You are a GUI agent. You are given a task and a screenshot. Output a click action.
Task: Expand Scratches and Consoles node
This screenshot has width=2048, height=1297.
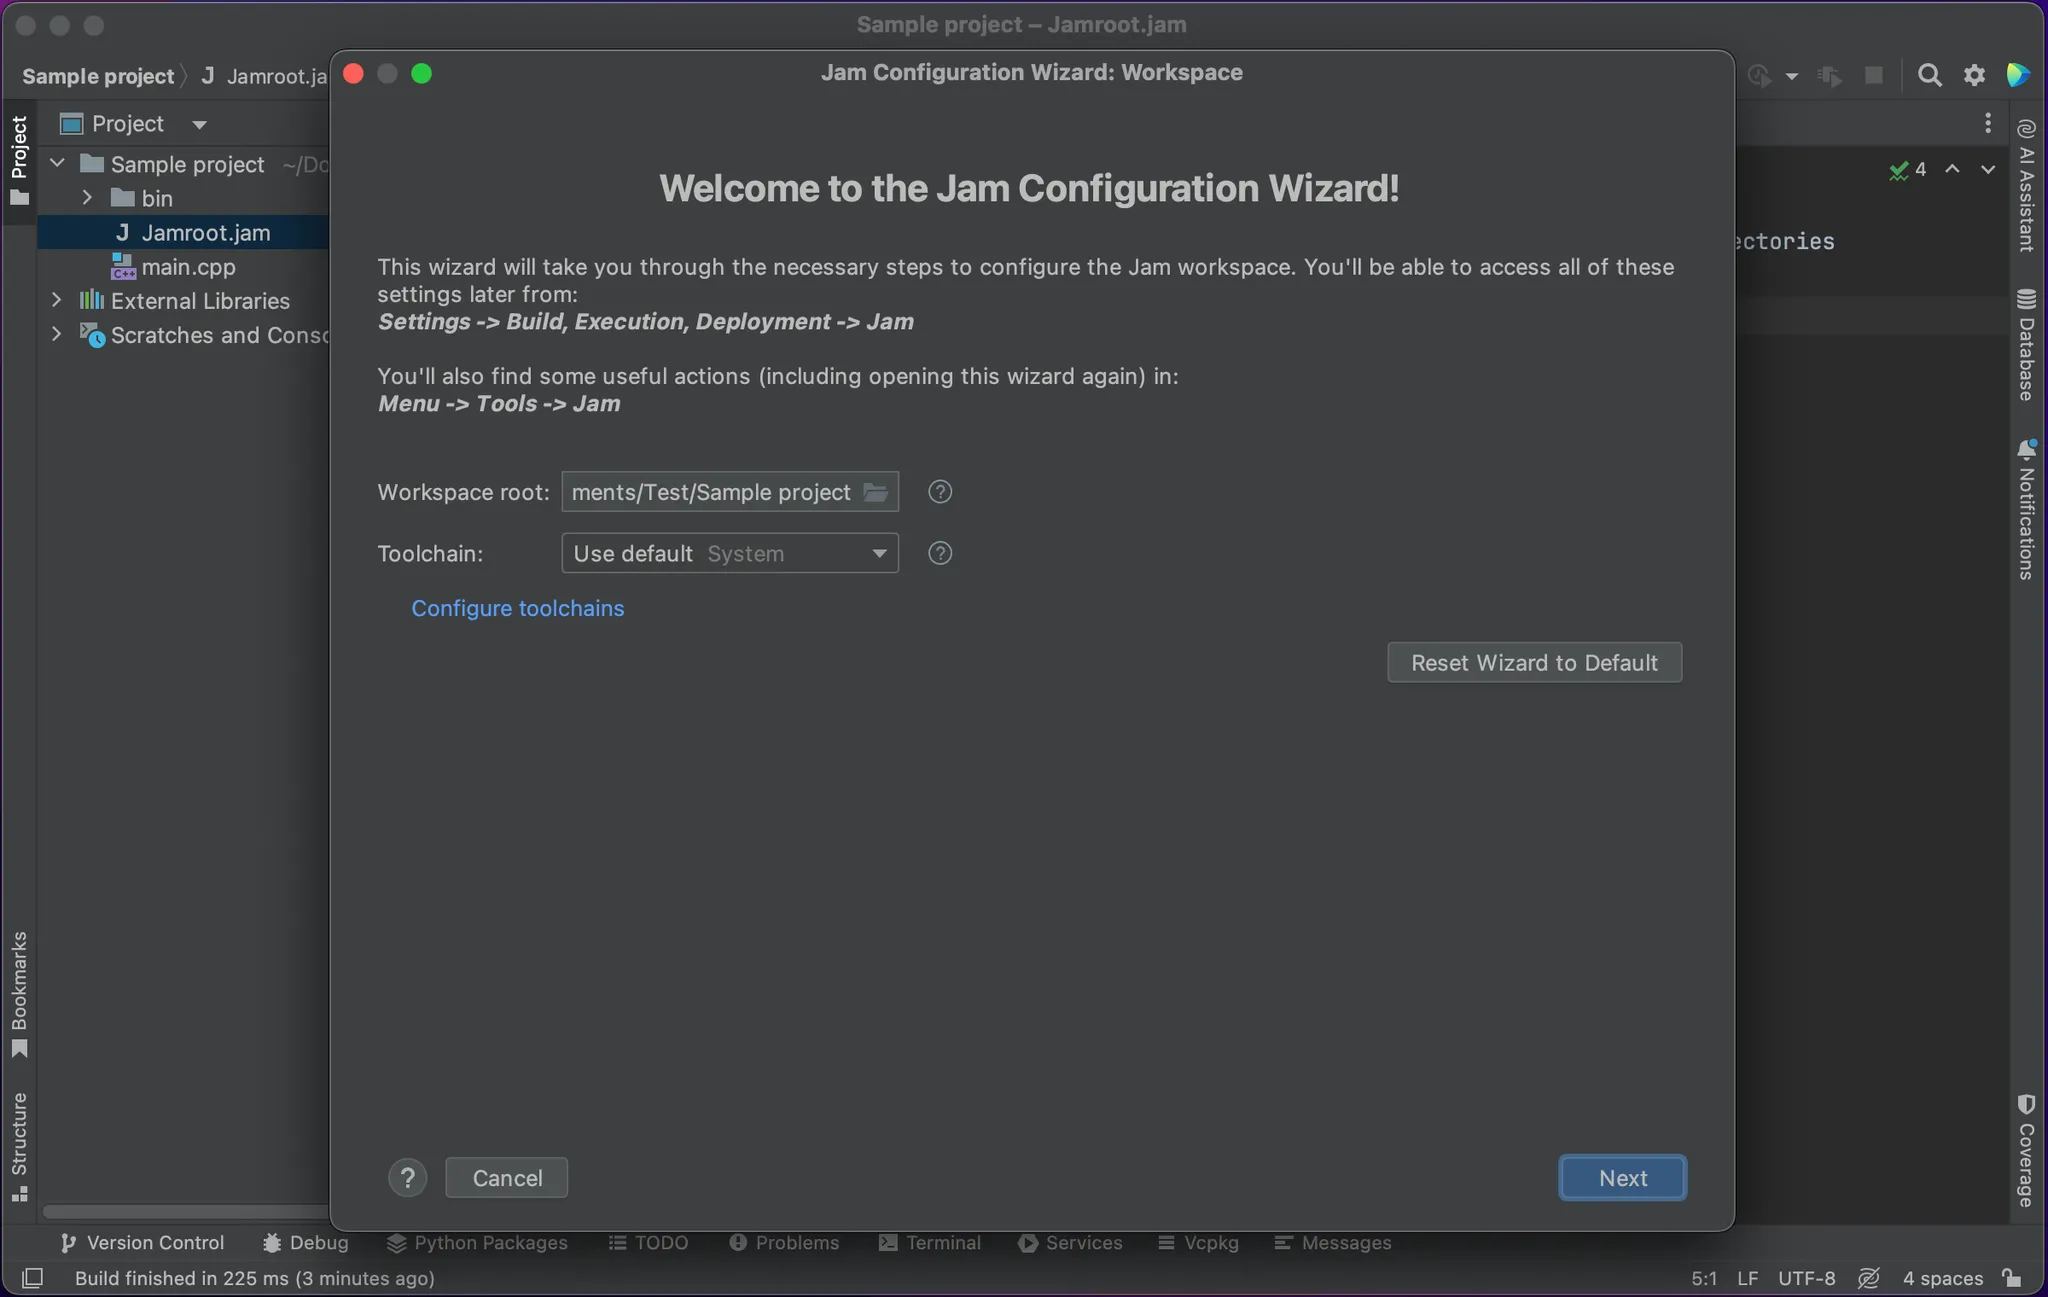(57, 334)
